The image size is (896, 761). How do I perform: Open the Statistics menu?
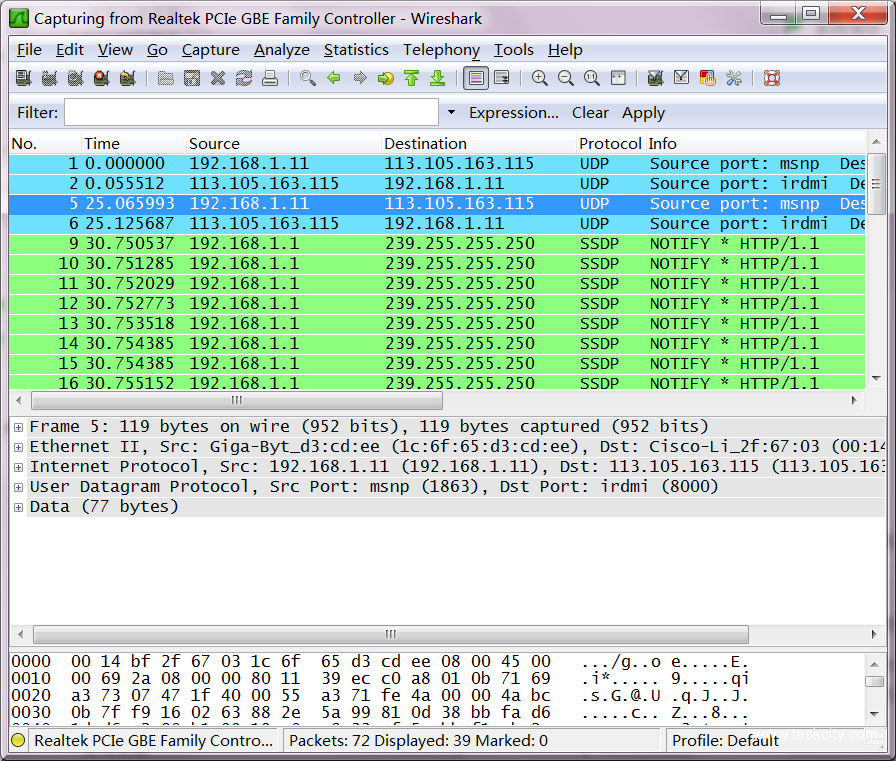point(356,50)
